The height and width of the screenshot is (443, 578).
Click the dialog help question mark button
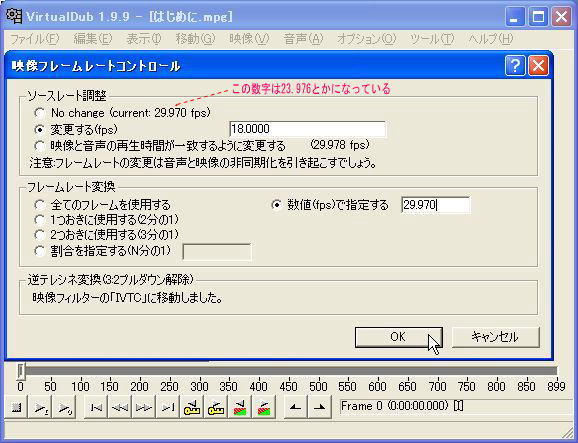click(515, 66)
